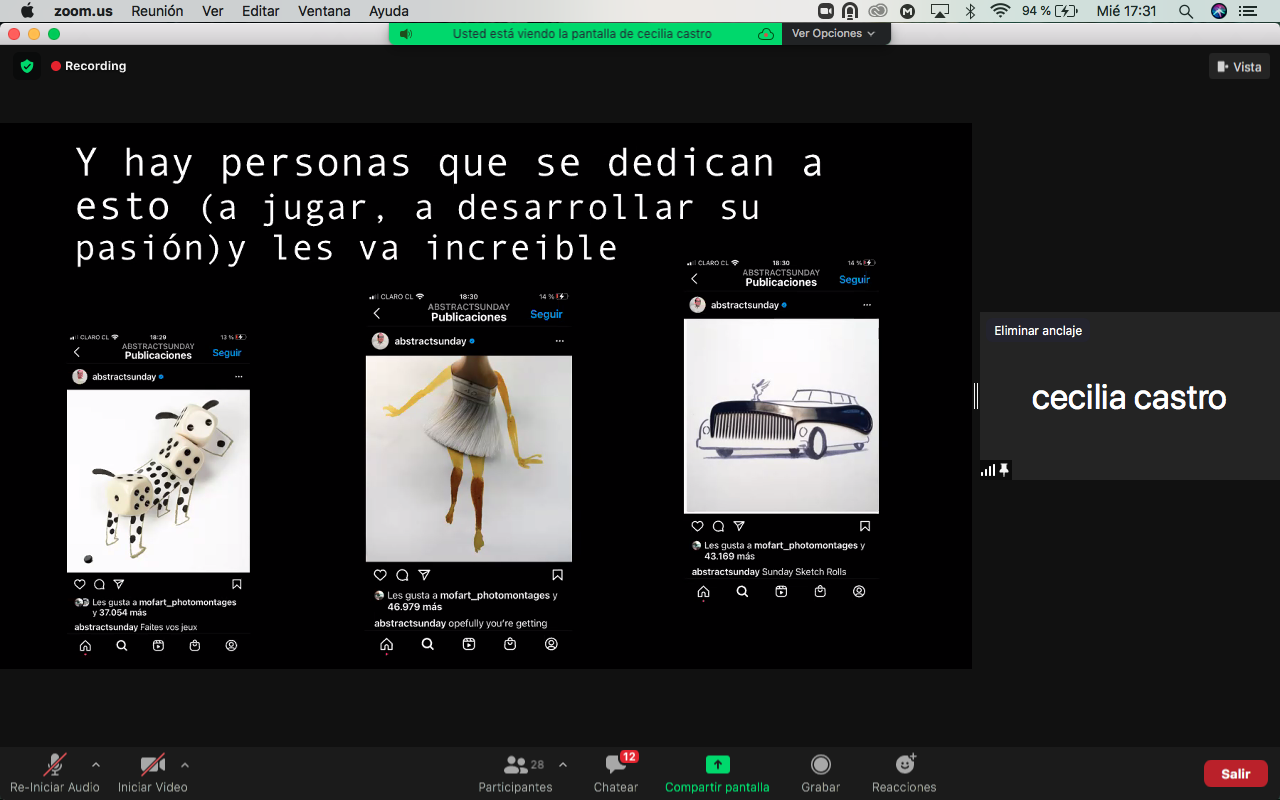The width and height of the screenshot is (1280, 800).
Task: Click the Grabar record button
Action: tap(820, 772)
